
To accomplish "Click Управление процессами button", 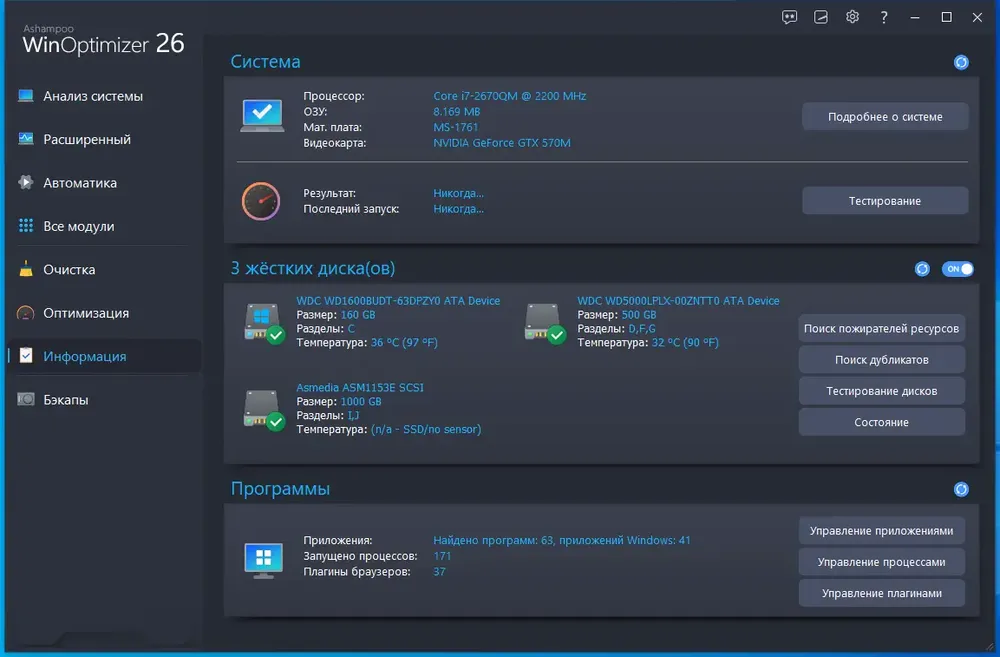I will click(881, 562).
